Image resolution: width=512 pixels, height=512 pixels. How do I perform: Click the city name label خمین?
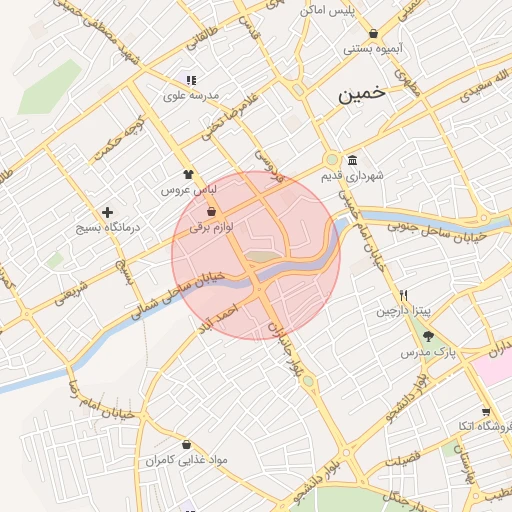[x=362, y=94]
